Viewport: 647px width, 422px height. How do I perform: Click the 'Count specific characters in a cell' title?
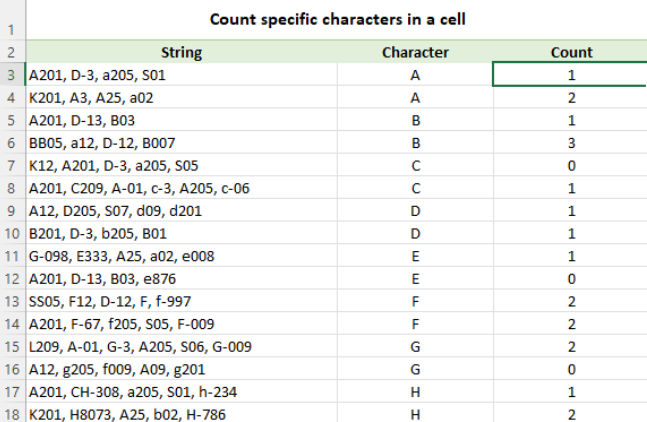(338, 19)
